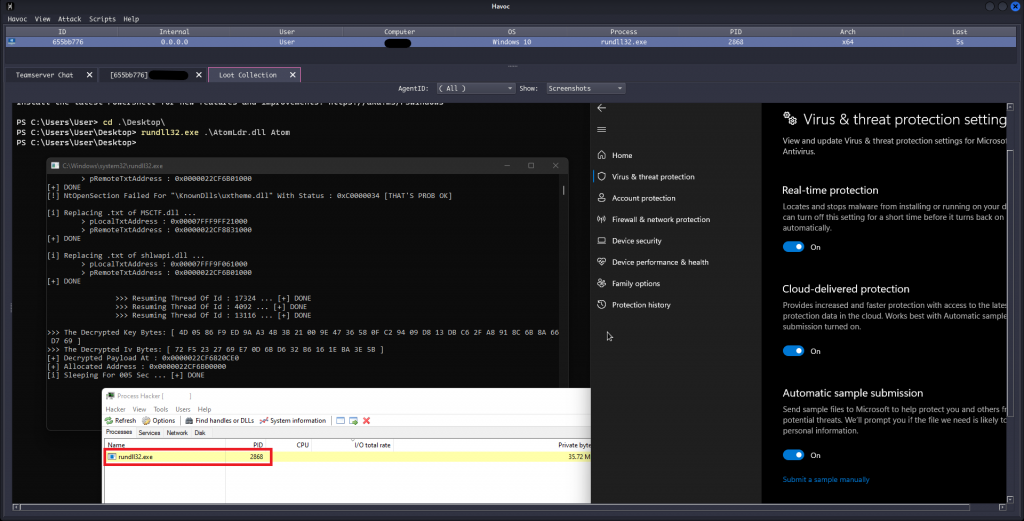This screenshot has height=521, width=1024.
Task: Select the Processes tab in Process Hacker
Action: tap(119, 432)
